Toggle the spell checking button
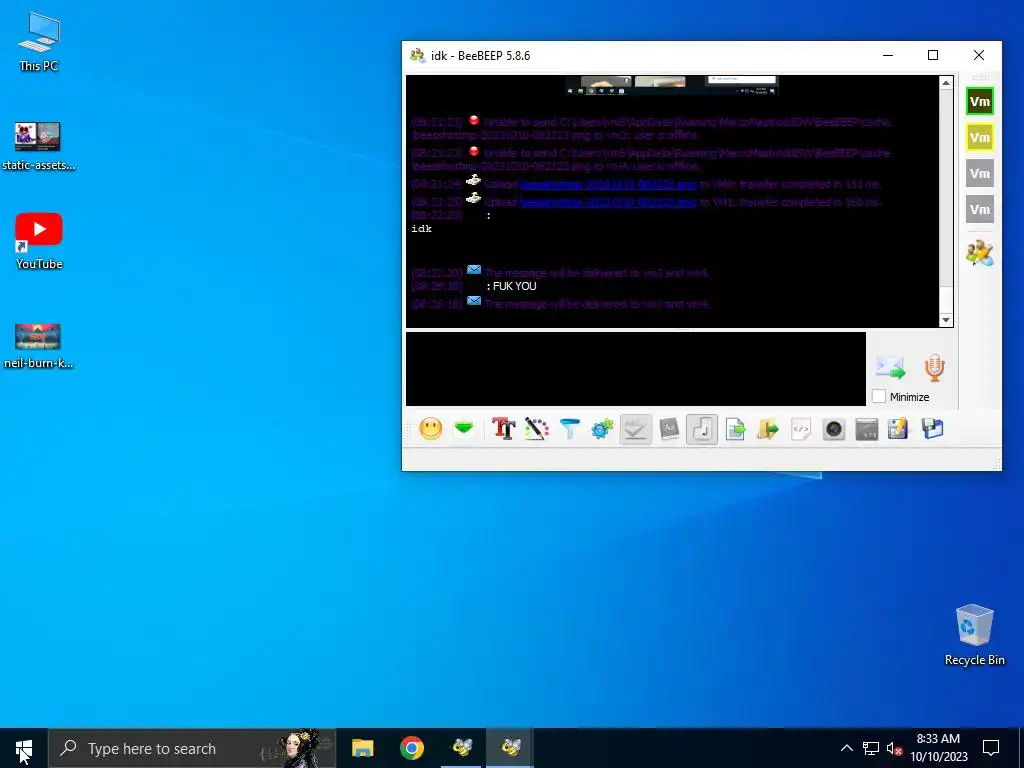 click(635, 429)
